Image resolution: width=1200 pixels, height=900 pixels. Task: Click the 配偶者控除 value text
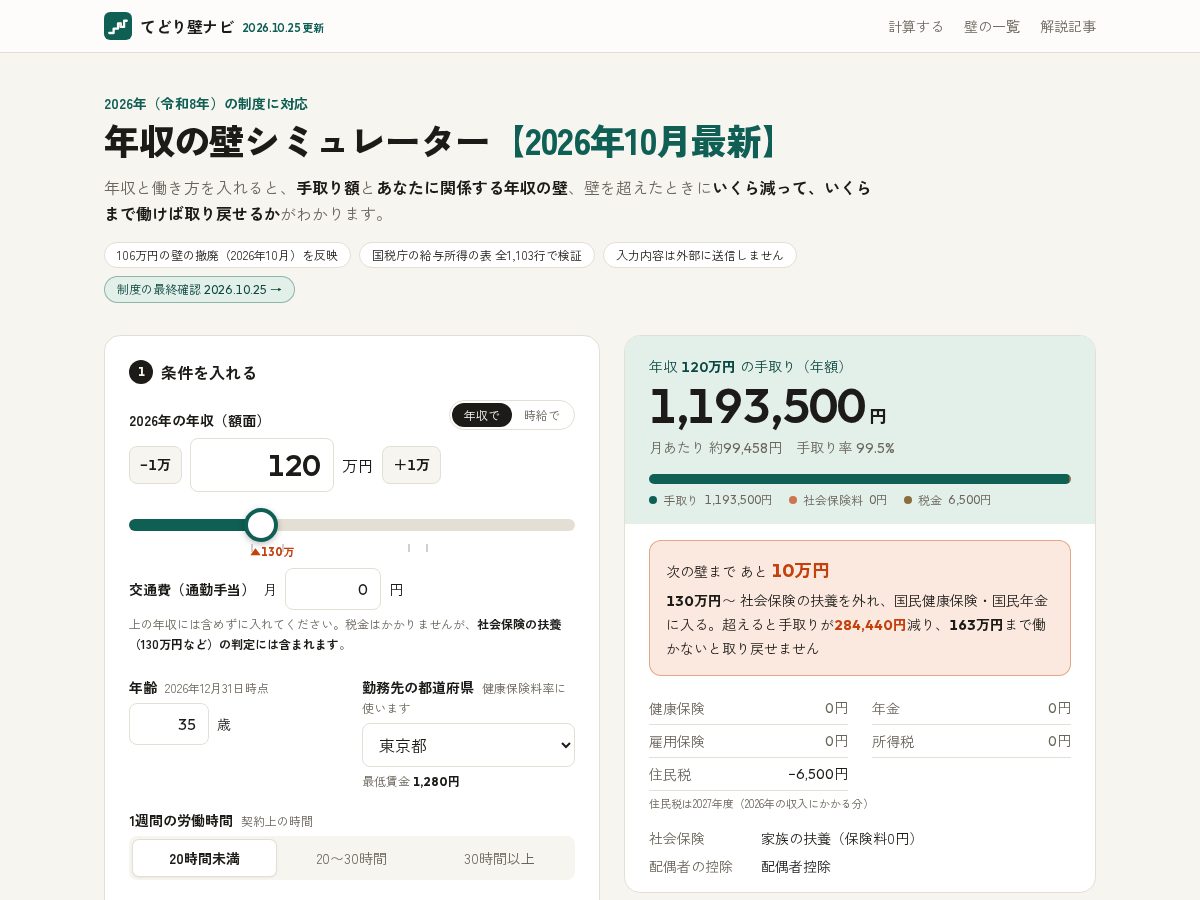(796, 866)
